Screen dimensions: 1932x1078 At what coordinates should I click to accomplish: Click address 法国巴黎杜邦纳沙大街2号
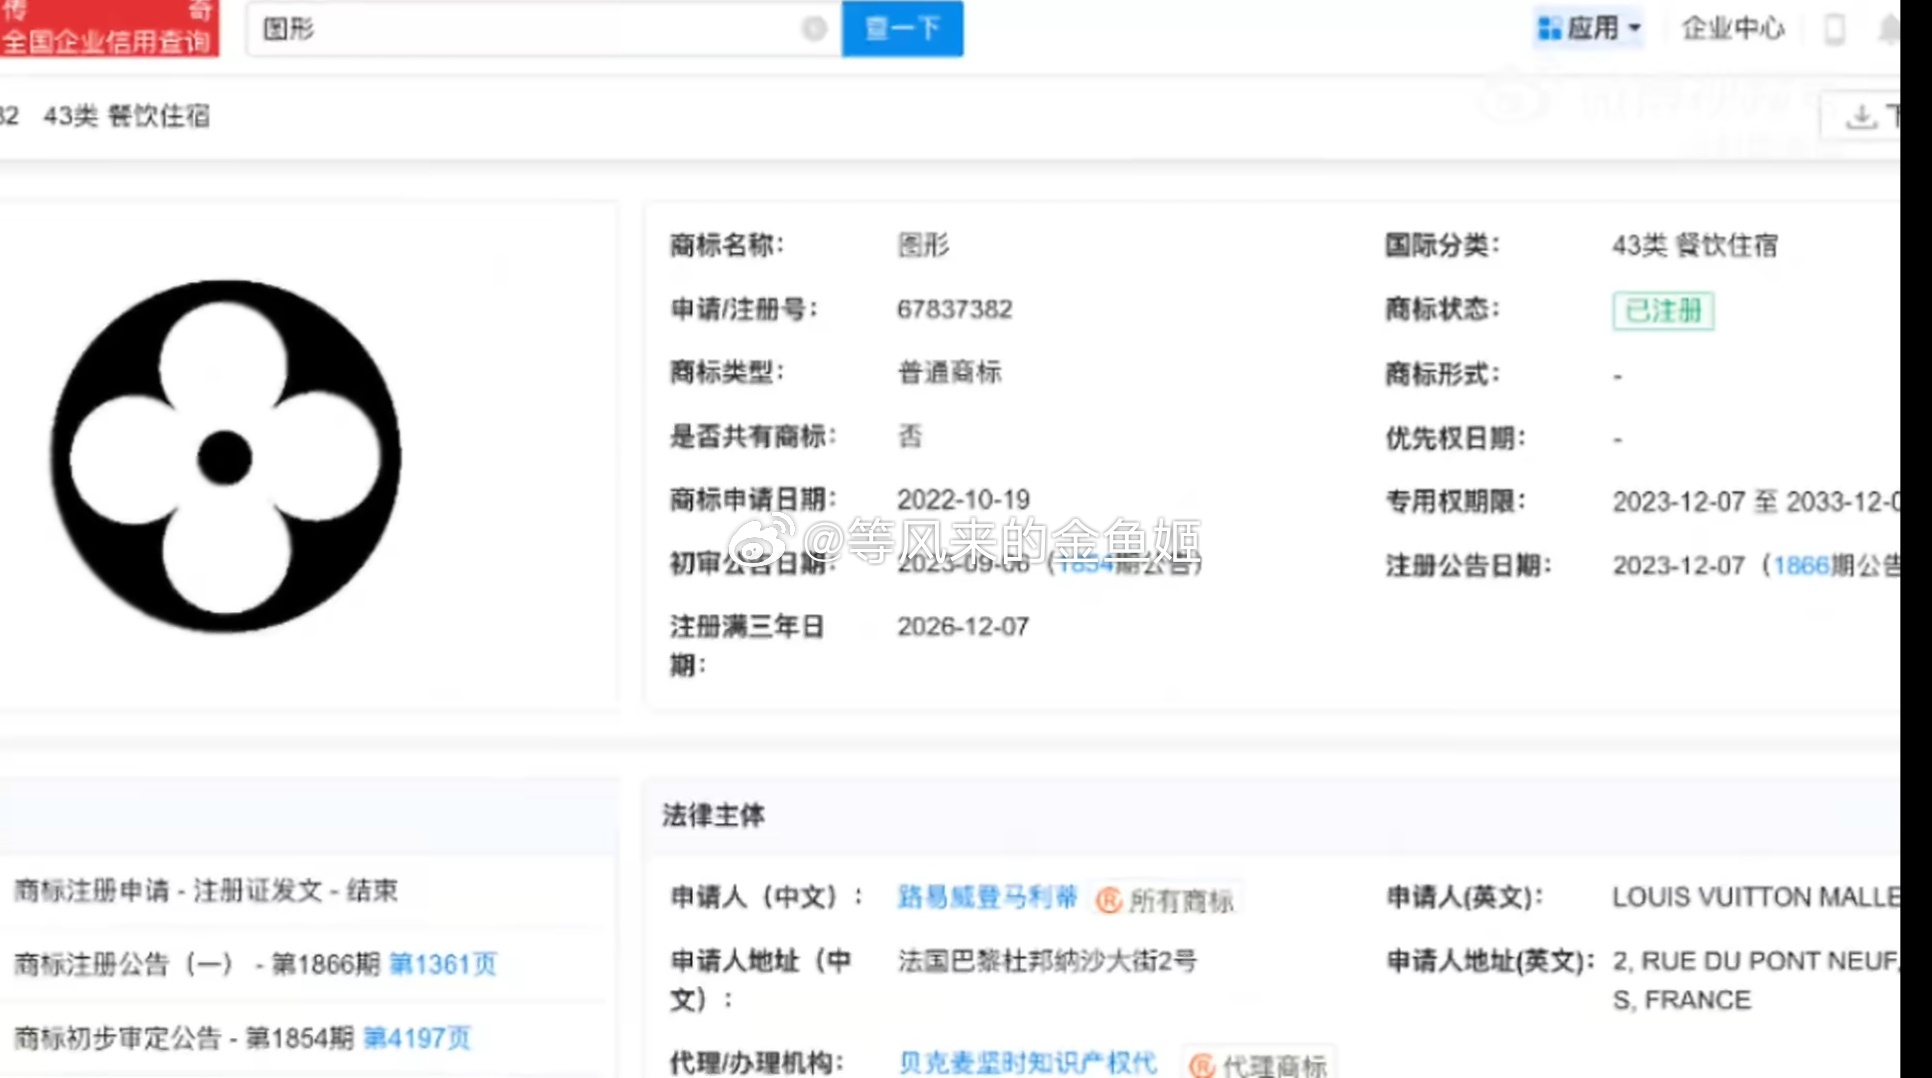1047,961
